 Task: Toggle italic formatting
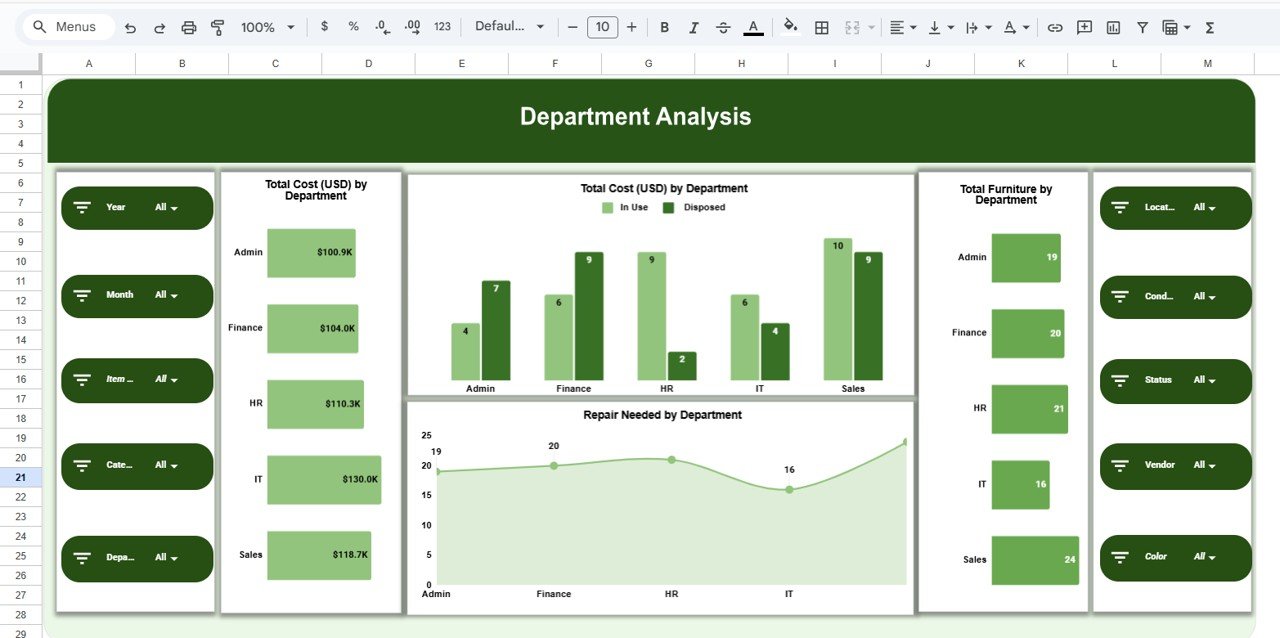tap(693, 27)
